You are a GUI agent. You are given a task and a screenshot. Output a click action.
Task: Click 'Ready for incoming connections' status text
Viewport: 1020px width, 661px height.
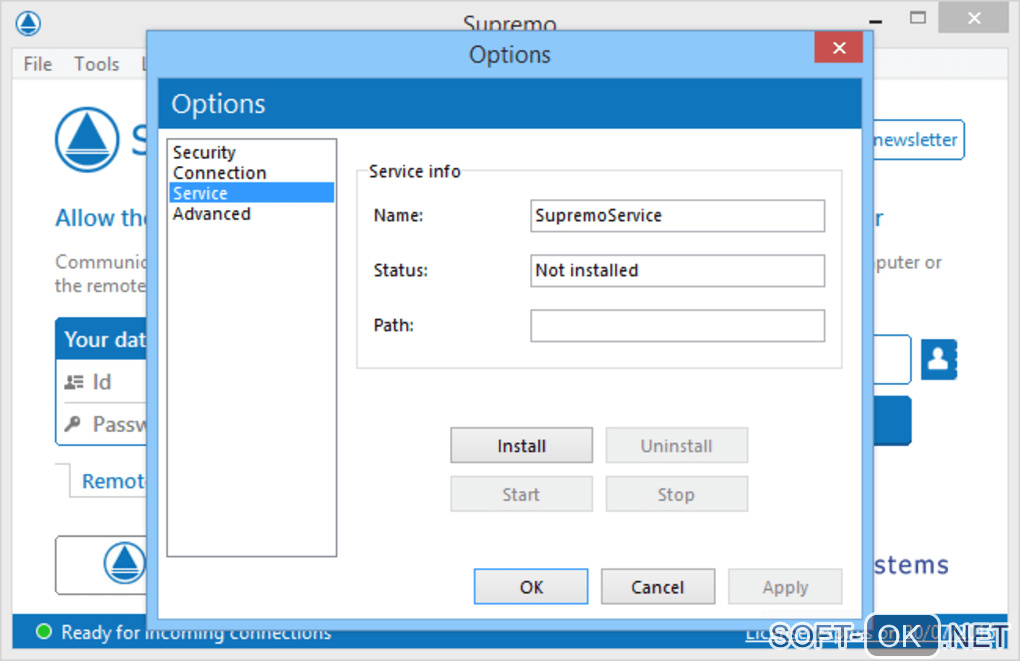(196, 632)
